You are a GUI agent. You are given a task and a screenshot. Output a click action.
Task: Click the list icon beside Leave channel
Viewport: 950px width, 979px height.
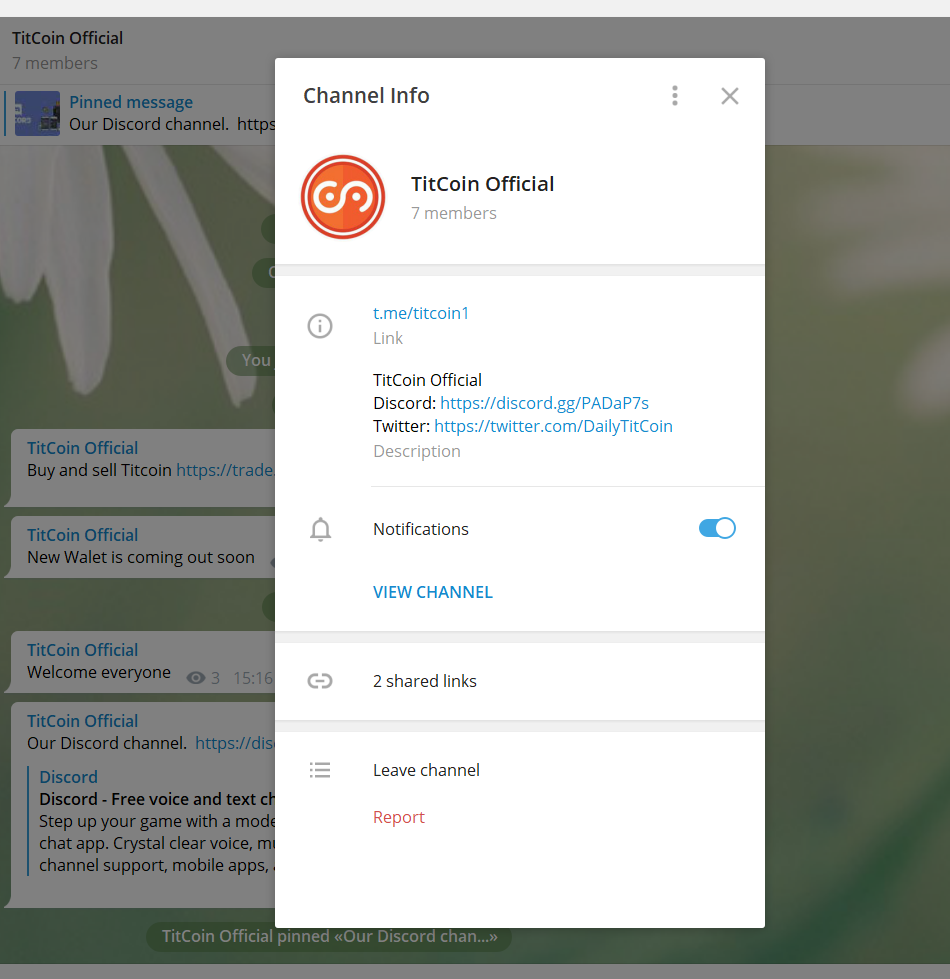(320, 770)
